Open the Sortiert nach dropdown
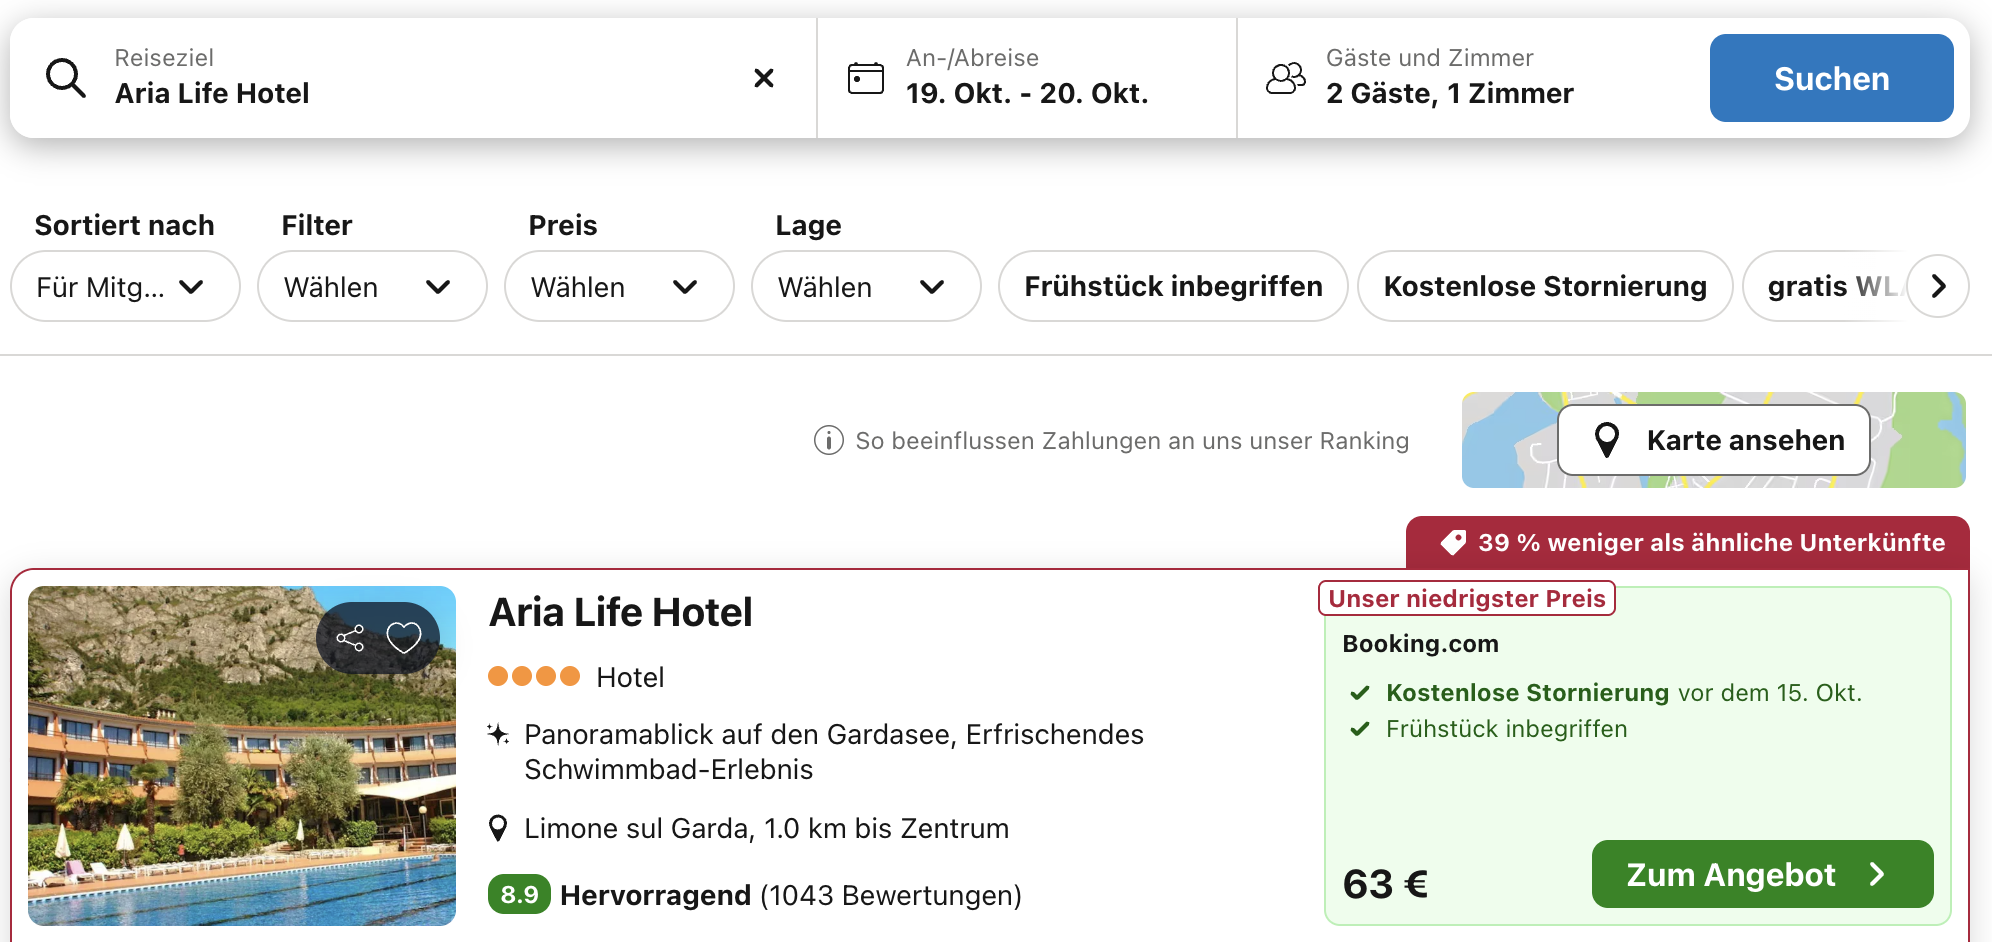This screenshot has width=1992, height=942. [x=125, y=287]
